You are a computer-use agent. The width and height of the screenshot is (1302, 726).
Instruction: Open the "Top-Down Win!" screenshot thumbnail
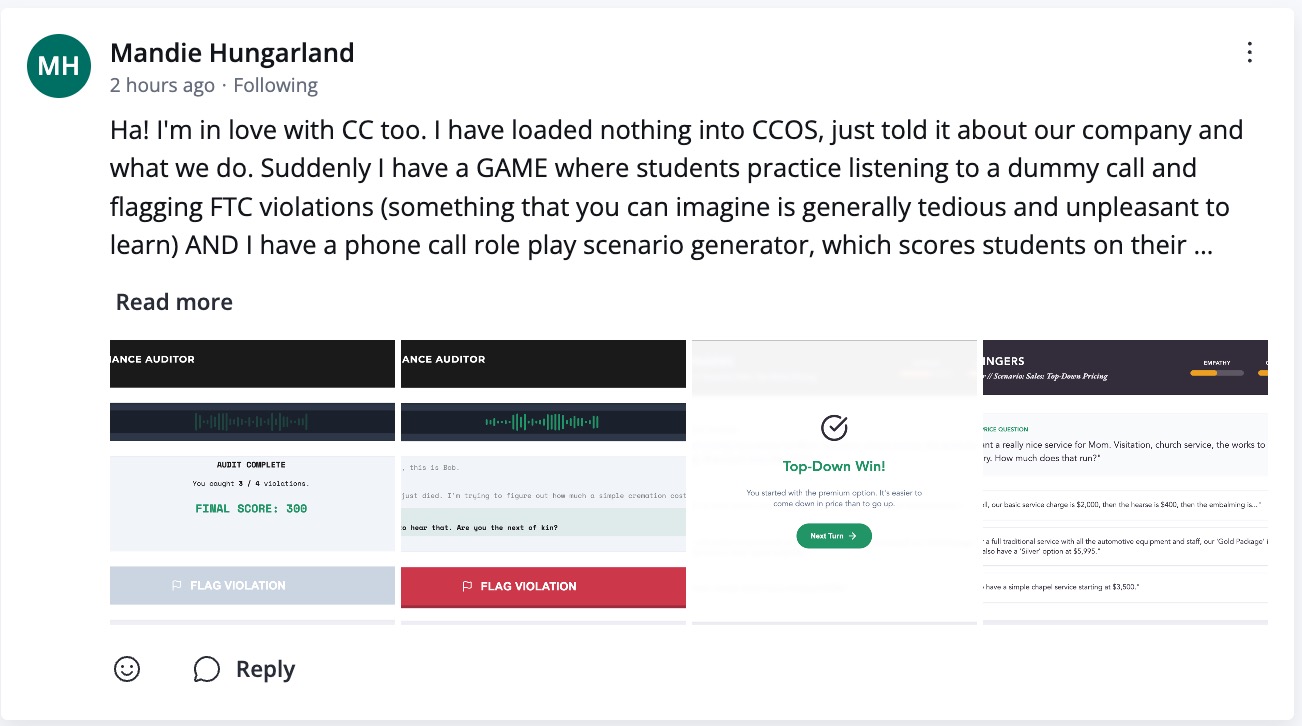[x=834, y=480]
